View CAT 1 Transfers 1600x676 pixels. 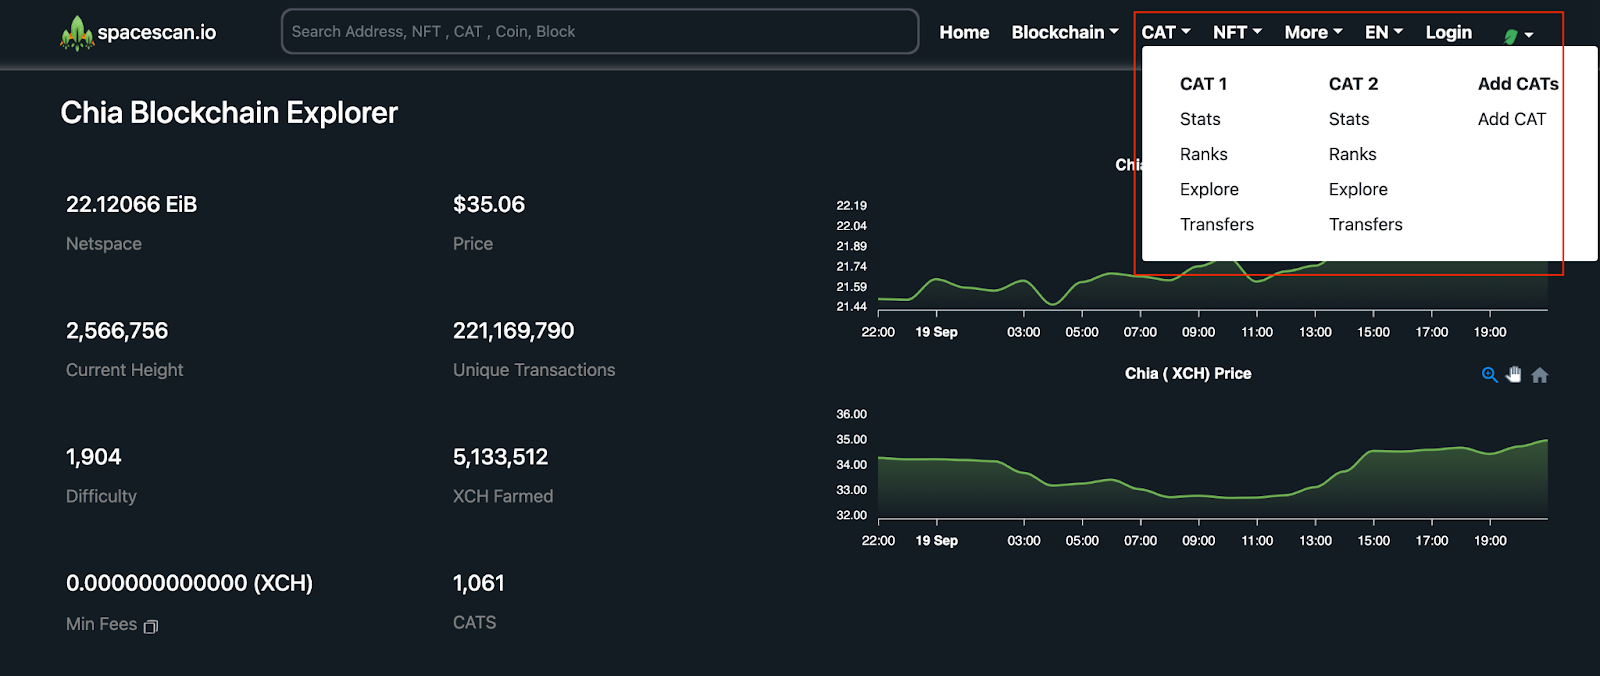coord(1217,224)
